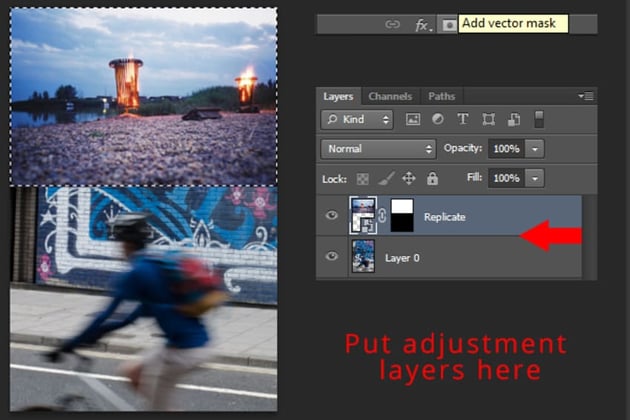Filter for adjustment layers icon
630x420 pixels.
[438, 119]
